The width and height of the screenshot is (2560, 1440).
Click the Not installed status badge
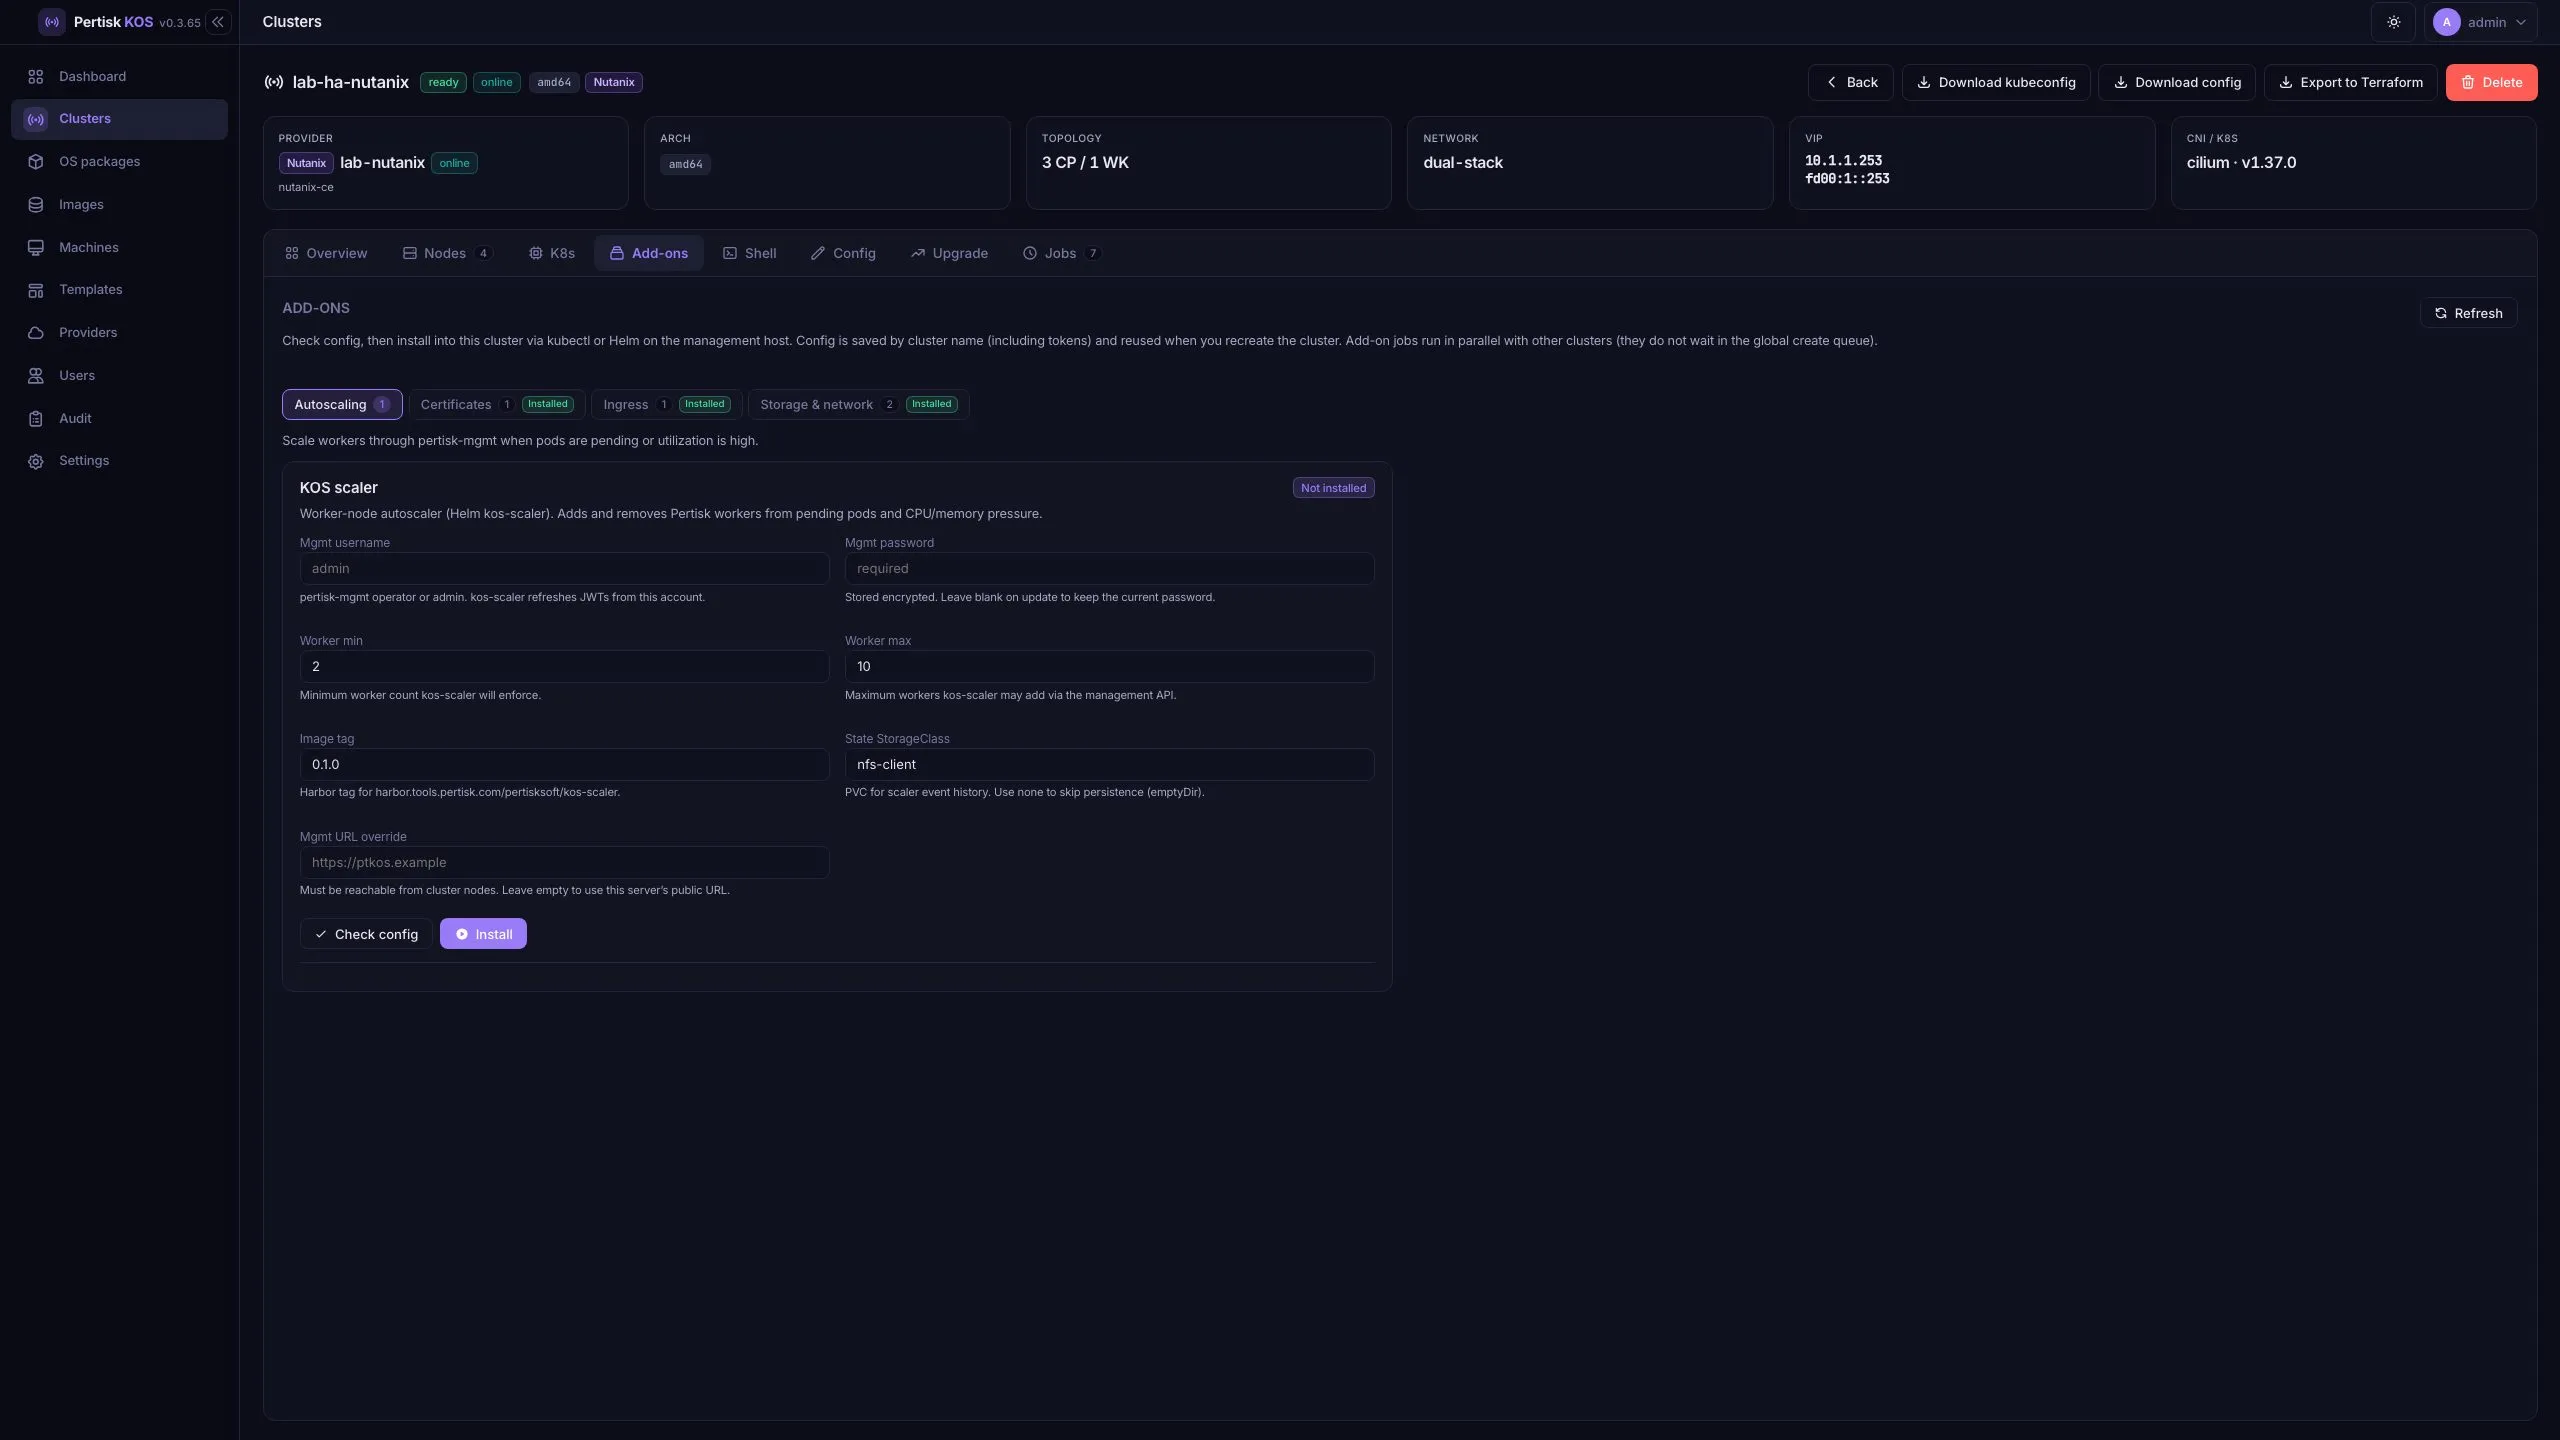1333,488
